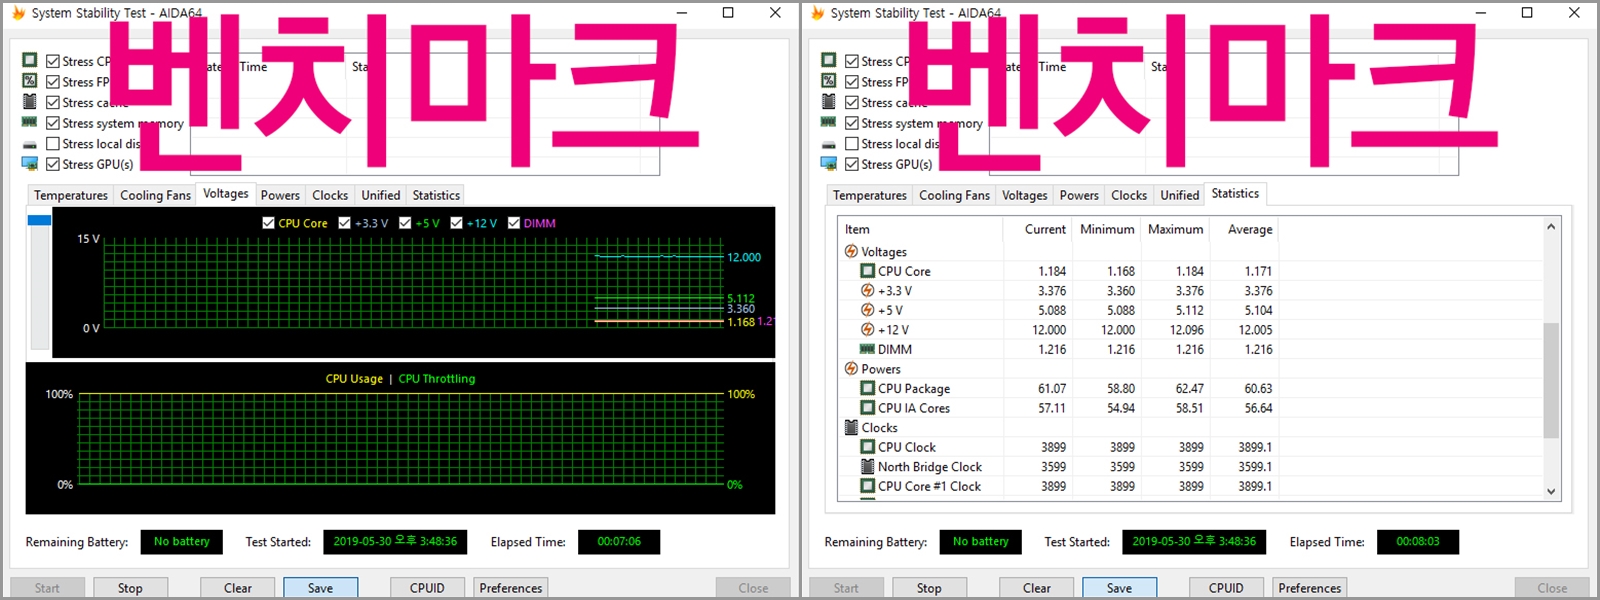The height and width of the screenshot is (600, 1600).
Task: Click the Maximum column header
Action: [x=1175, y=229]
